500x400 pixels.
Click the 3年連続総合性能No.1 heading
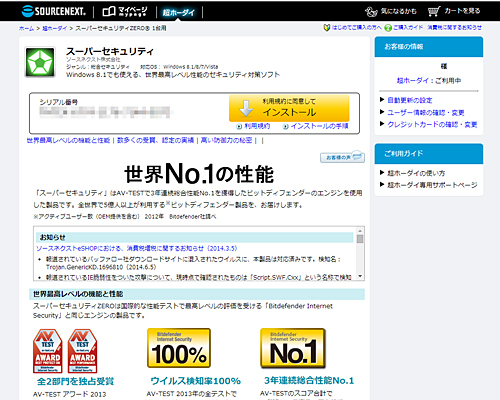coord(309,380)
